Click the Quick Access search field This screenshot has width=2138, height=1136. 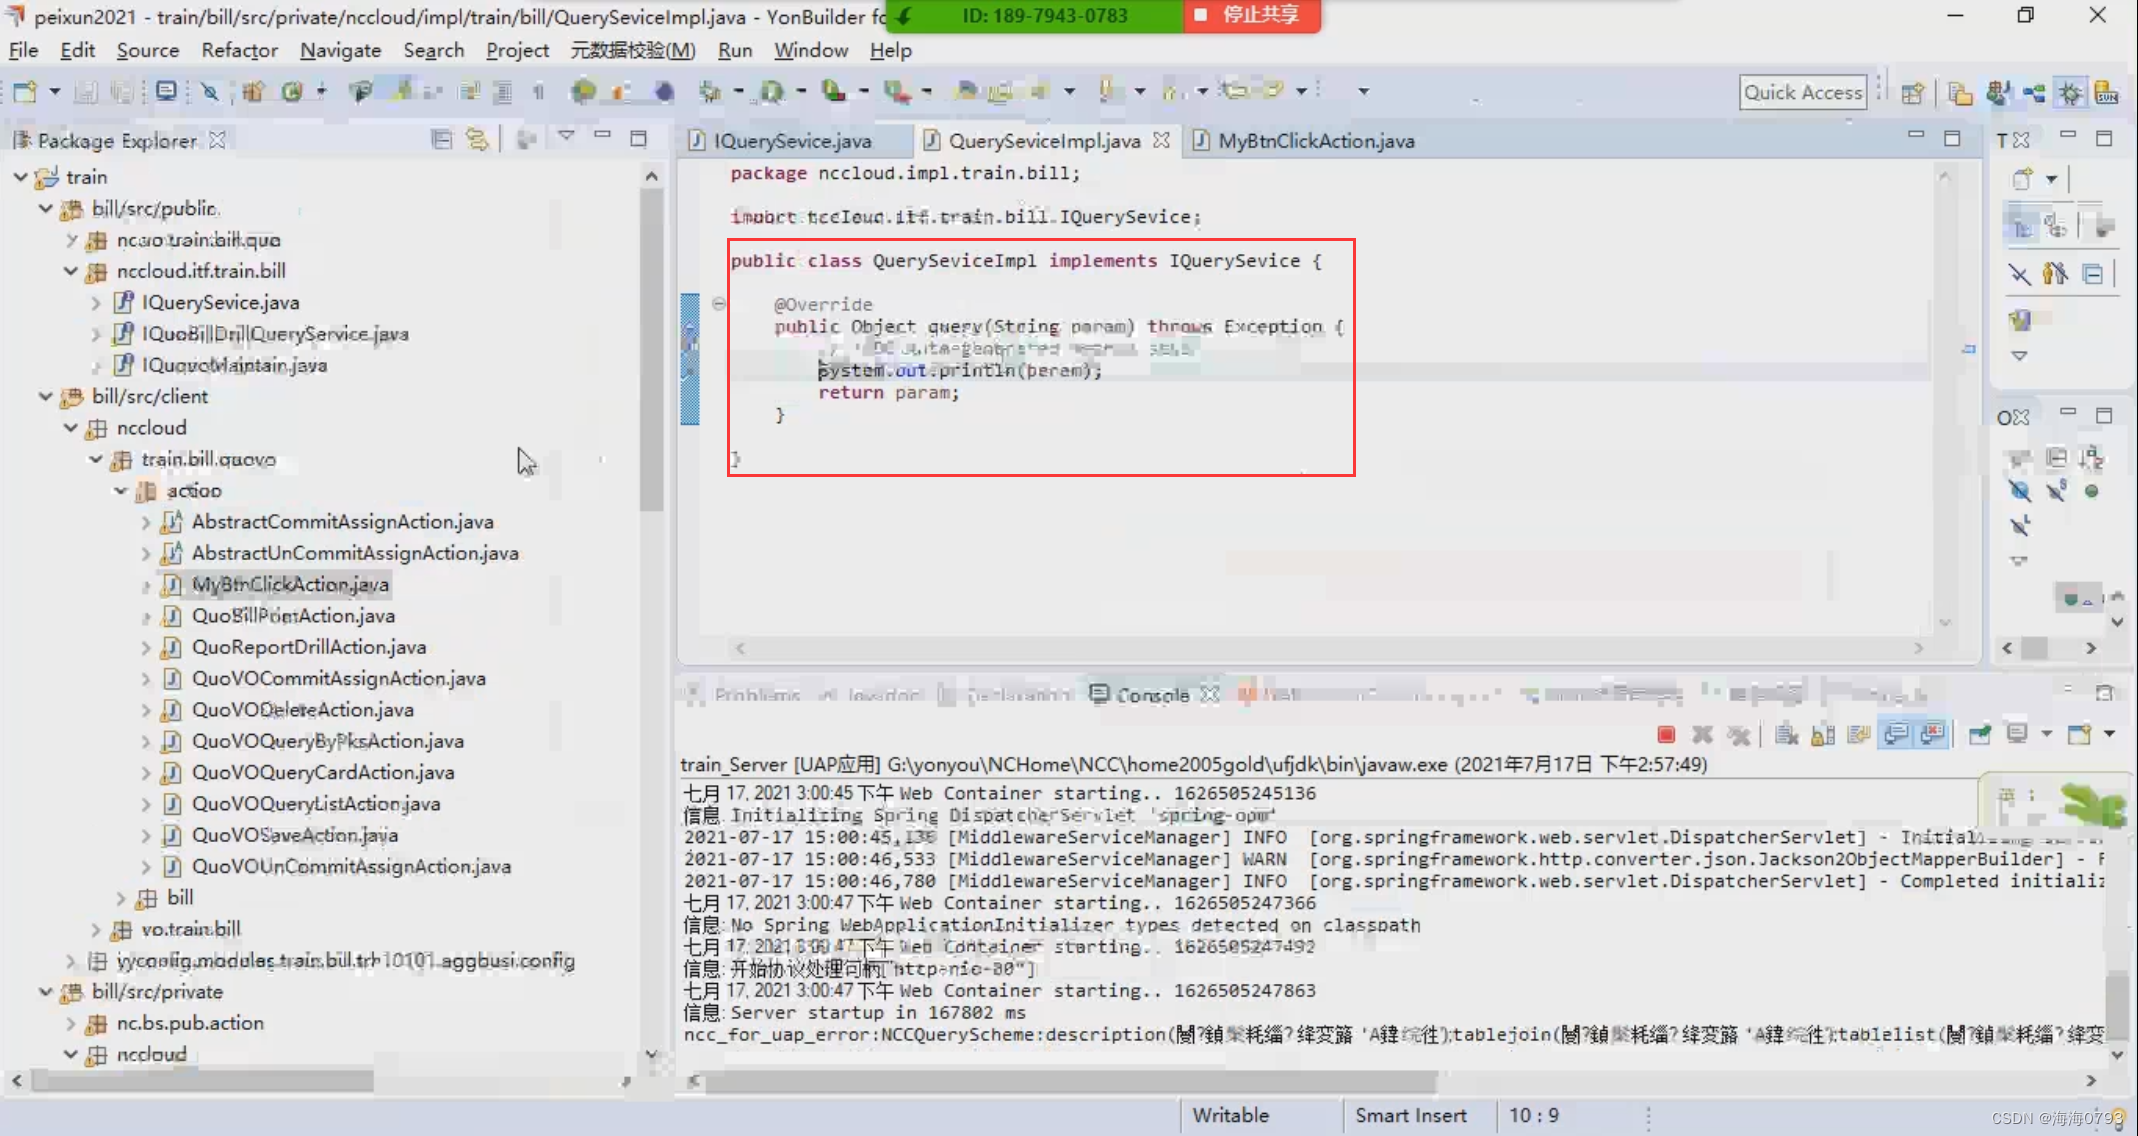[x=1802, y=92]
